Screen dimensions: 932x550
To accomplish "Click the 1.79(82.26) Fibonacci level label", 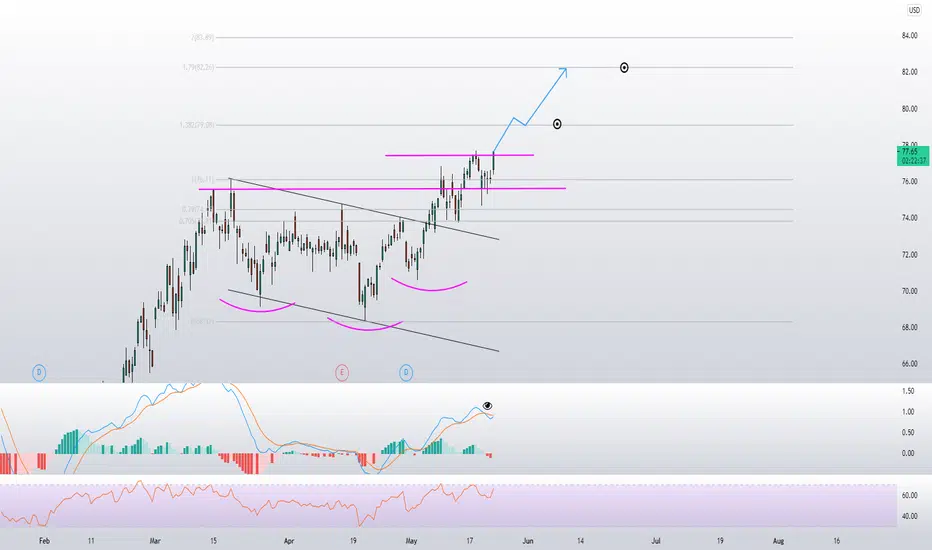I will tap(199, 67).
